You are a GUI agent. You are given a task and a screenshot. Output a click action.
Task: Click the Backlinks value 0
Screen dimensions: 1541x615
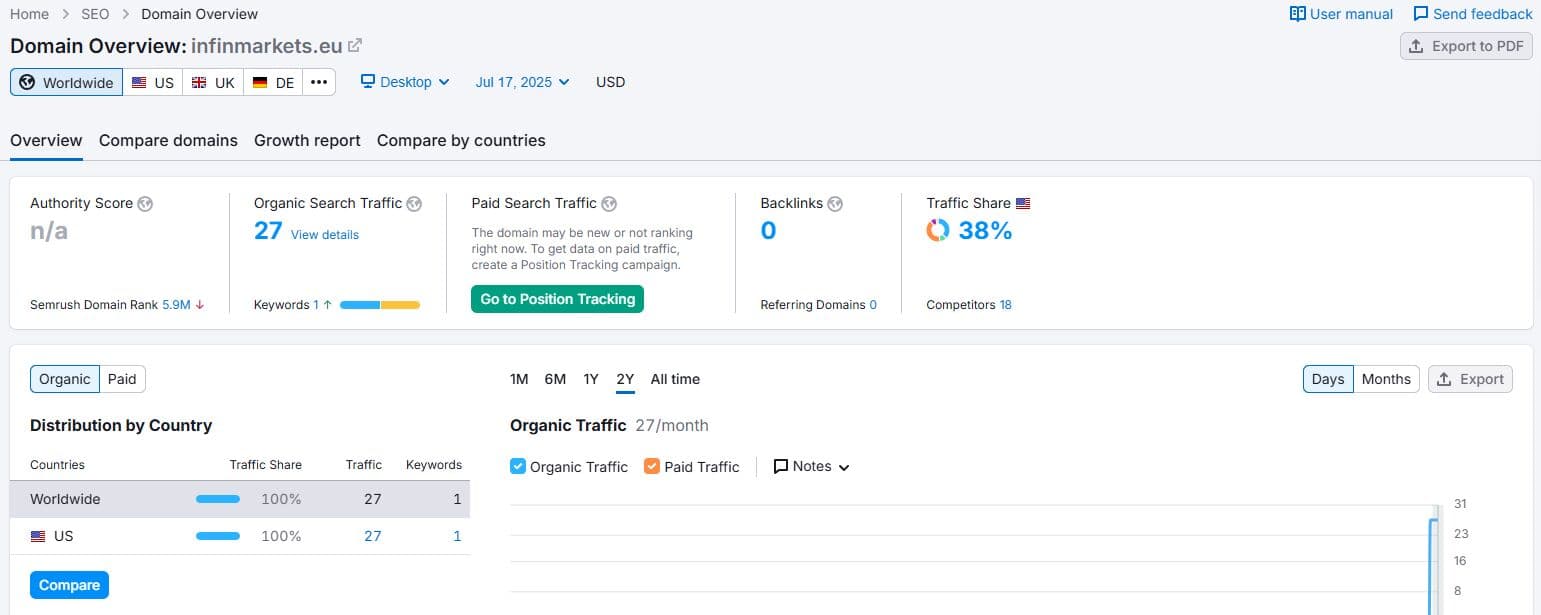coord(768,231)
